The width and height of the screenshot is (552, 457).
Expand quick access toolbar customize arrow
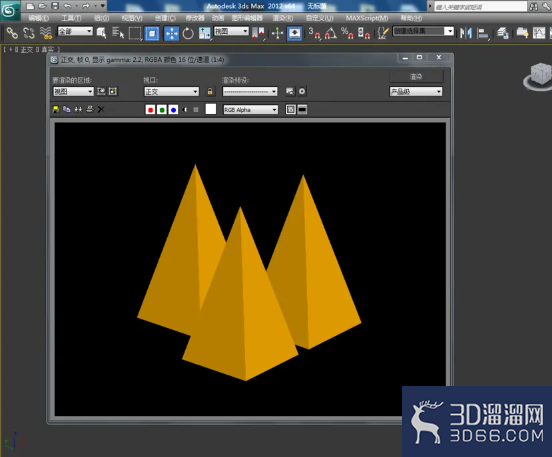[102, 6]
